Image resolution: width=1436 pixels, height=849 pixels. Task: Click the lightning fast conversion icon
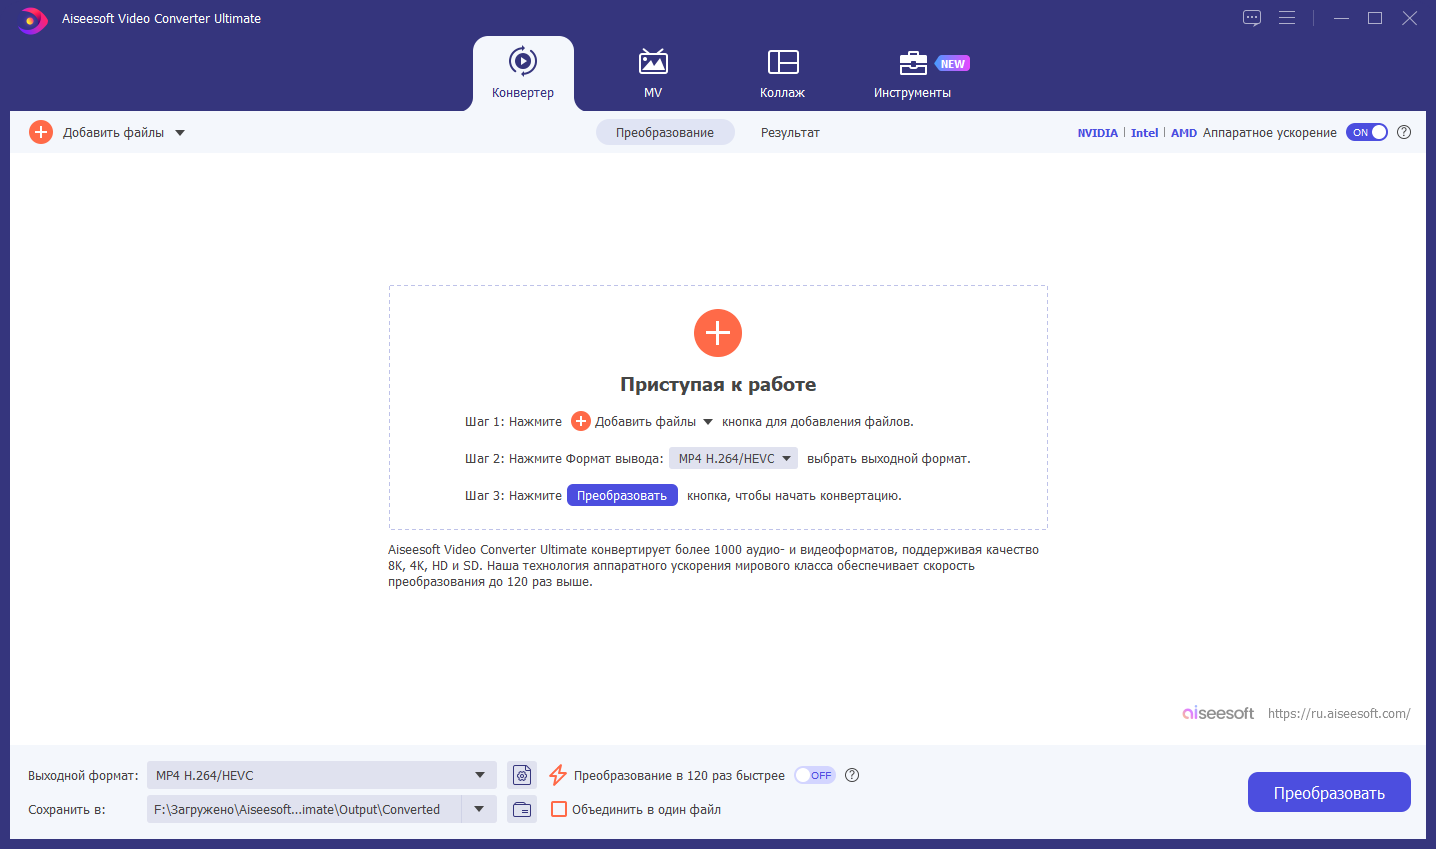558,775
